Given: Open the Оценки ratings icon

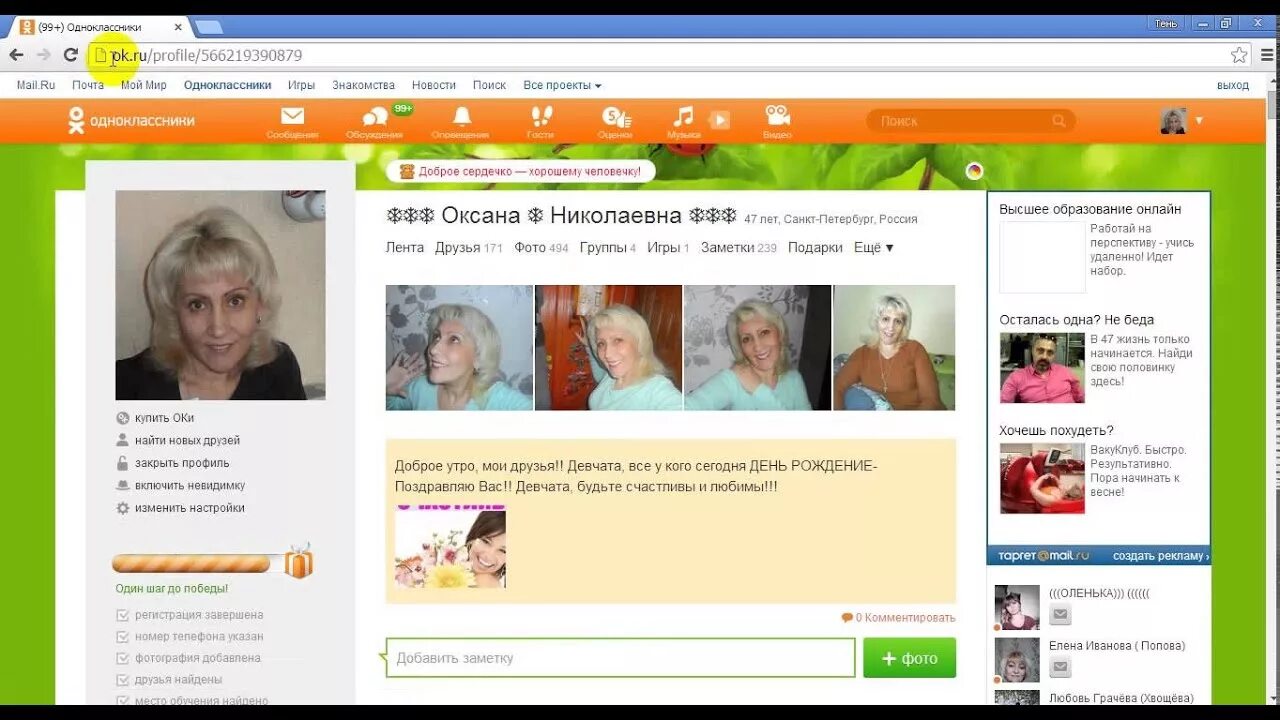Looking at the screenshot, I should [615, 121].
